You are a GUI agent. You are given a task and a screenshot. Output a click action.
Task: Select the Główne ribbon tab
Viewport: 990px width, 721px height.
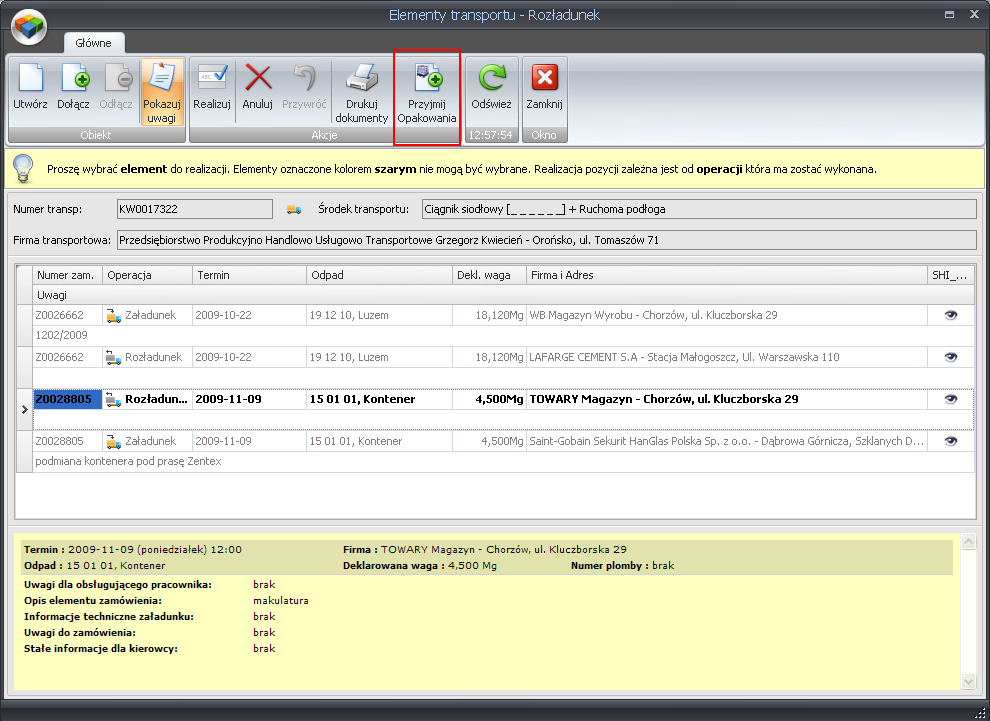[x=93, y=43]
